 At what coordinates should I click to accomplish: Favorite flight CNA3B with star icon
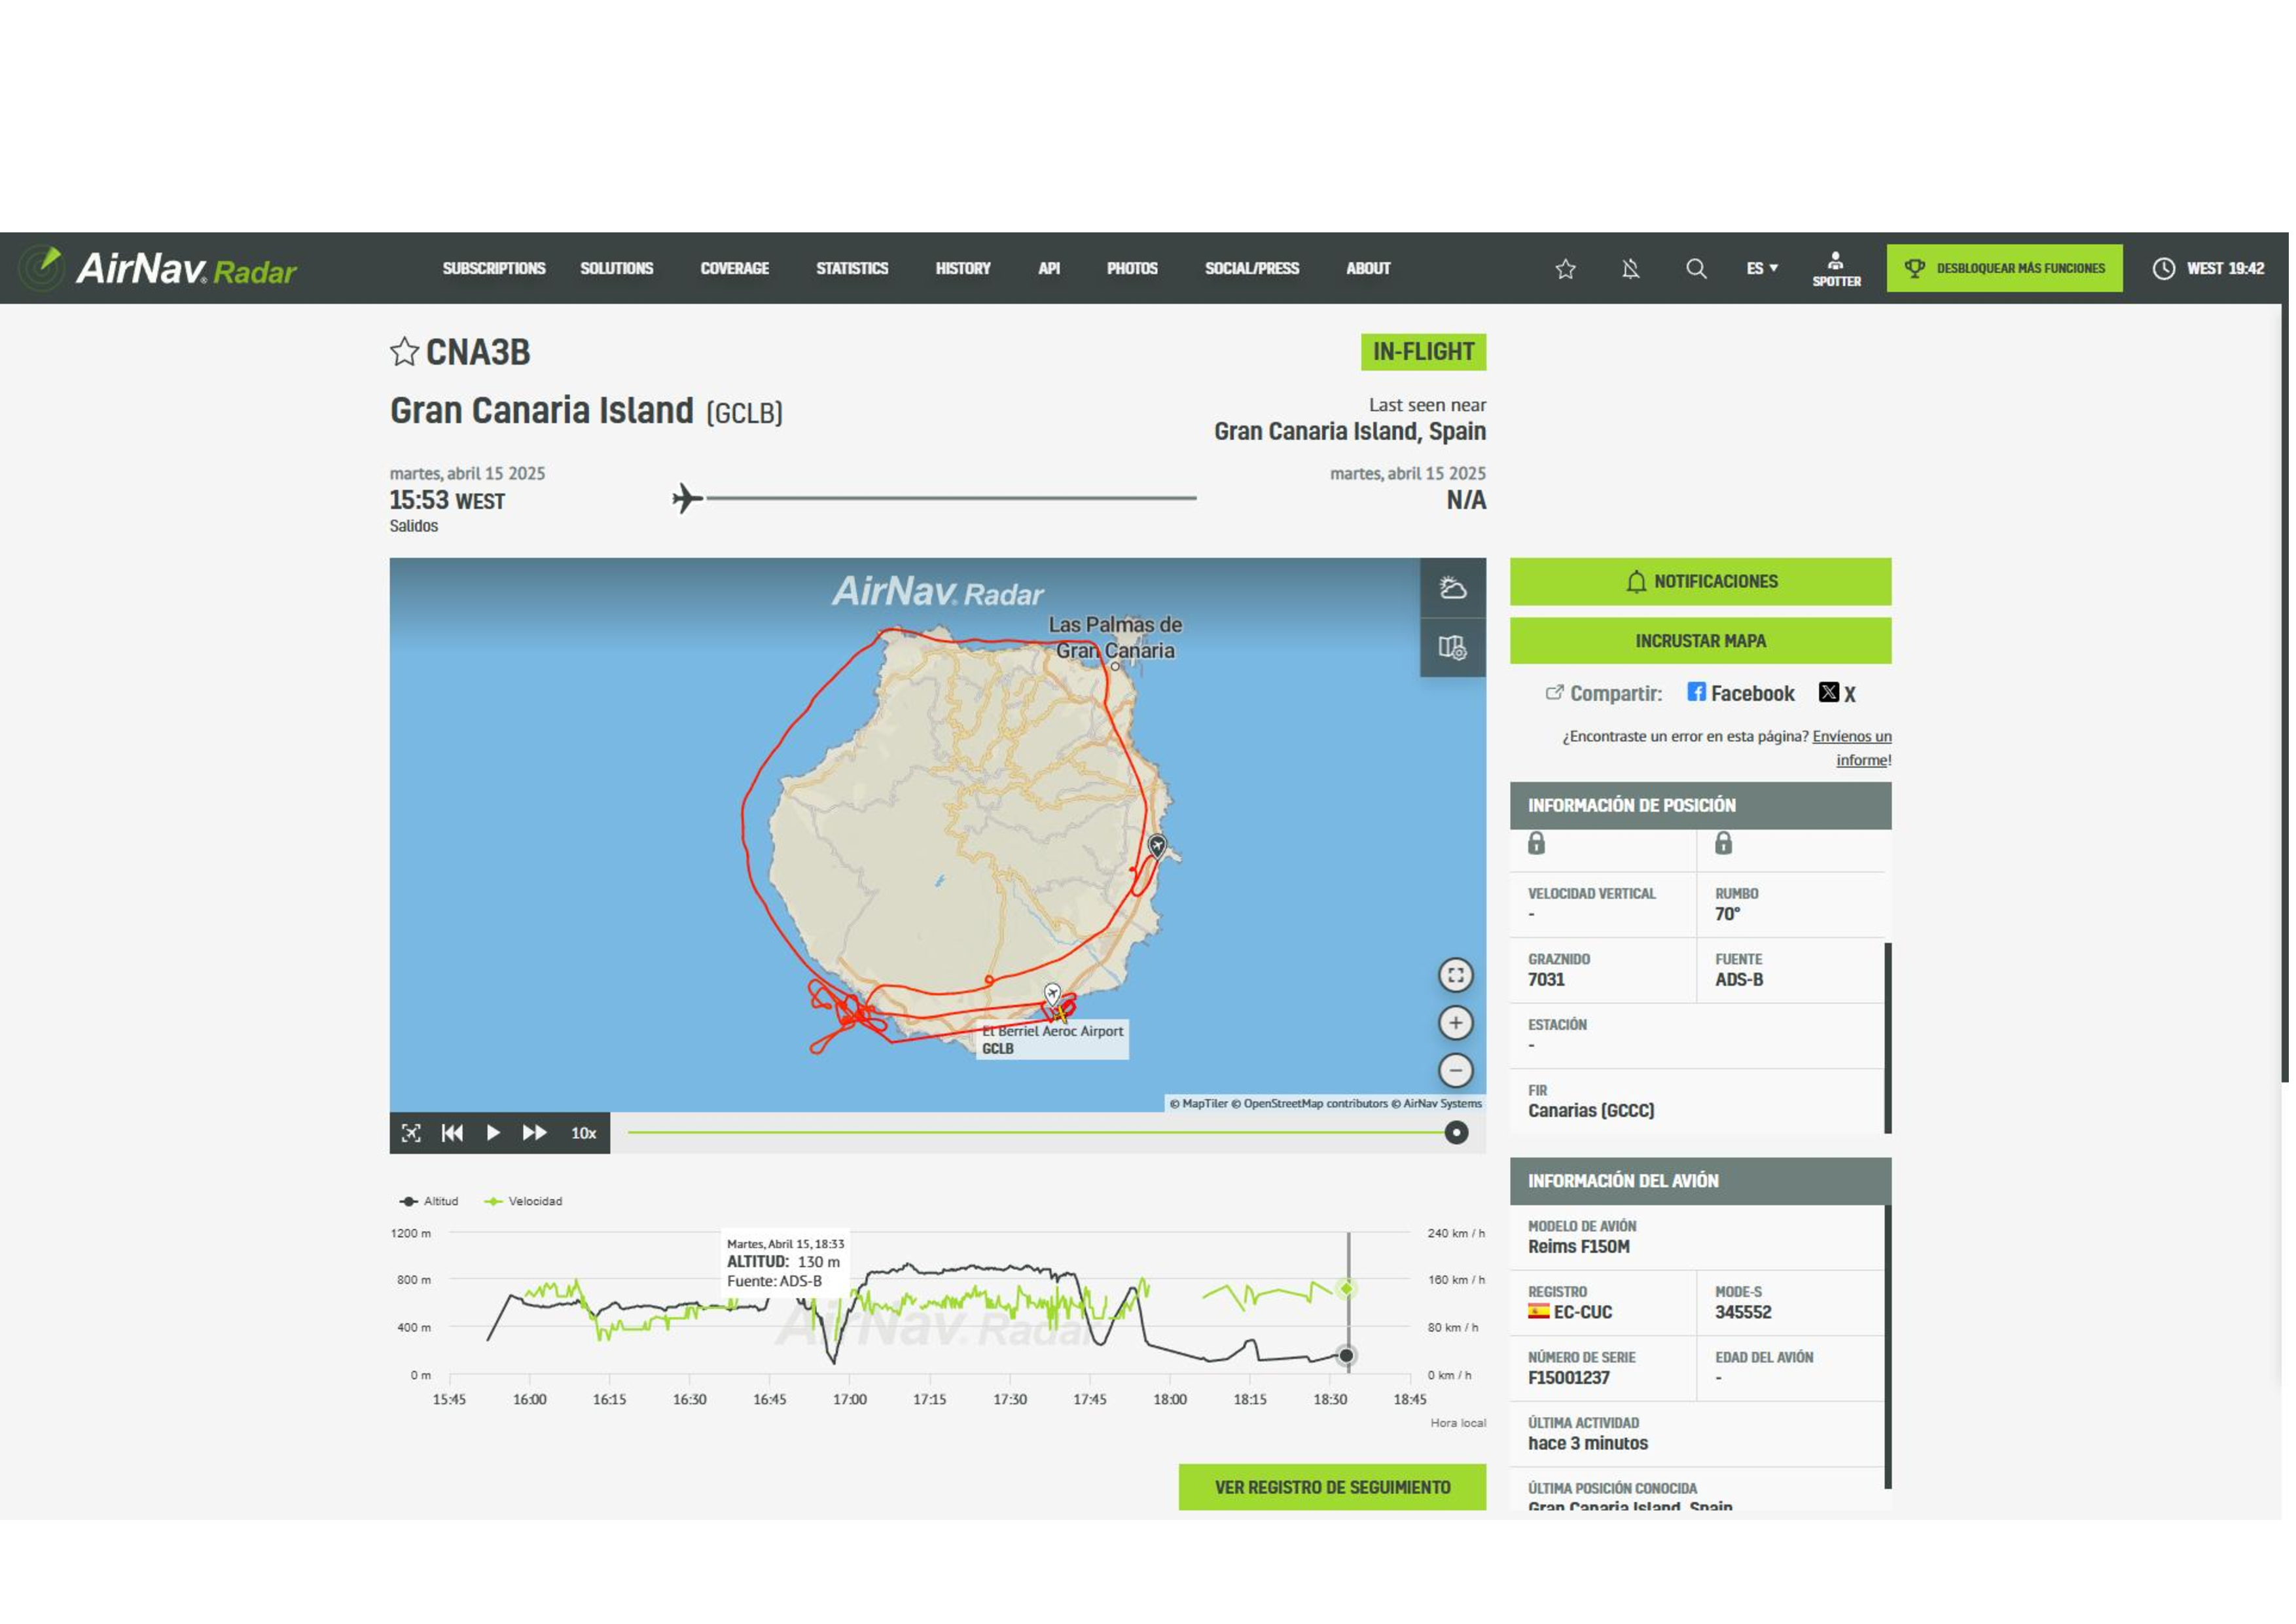pyautogui.click(x=404, y=352)
